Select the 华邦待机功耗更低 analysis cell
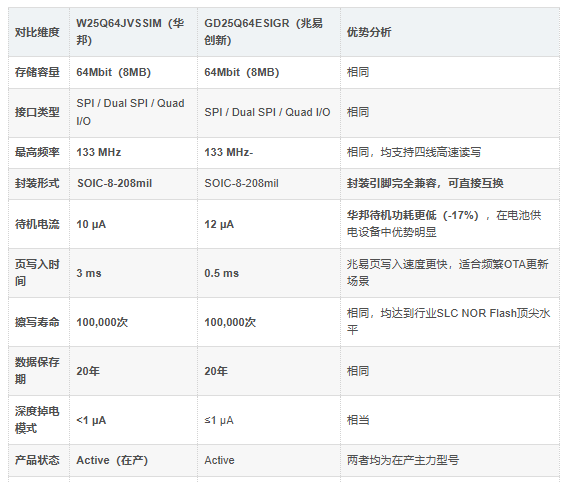 (x=450, y=224)
